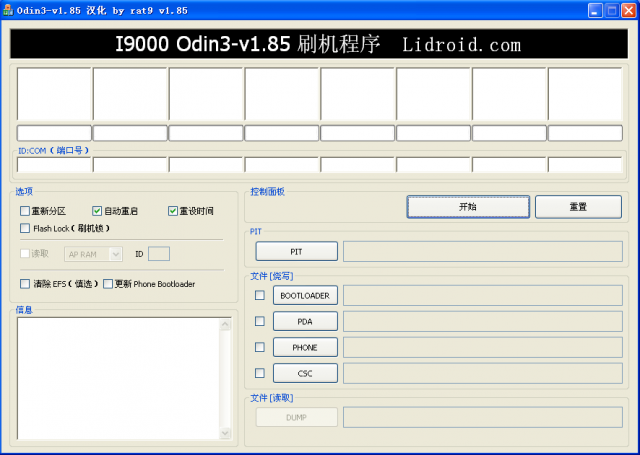The width and height of the screenshot is (640, 455).
Task: Click the disabled DUMP button
Action: [297, 417]
